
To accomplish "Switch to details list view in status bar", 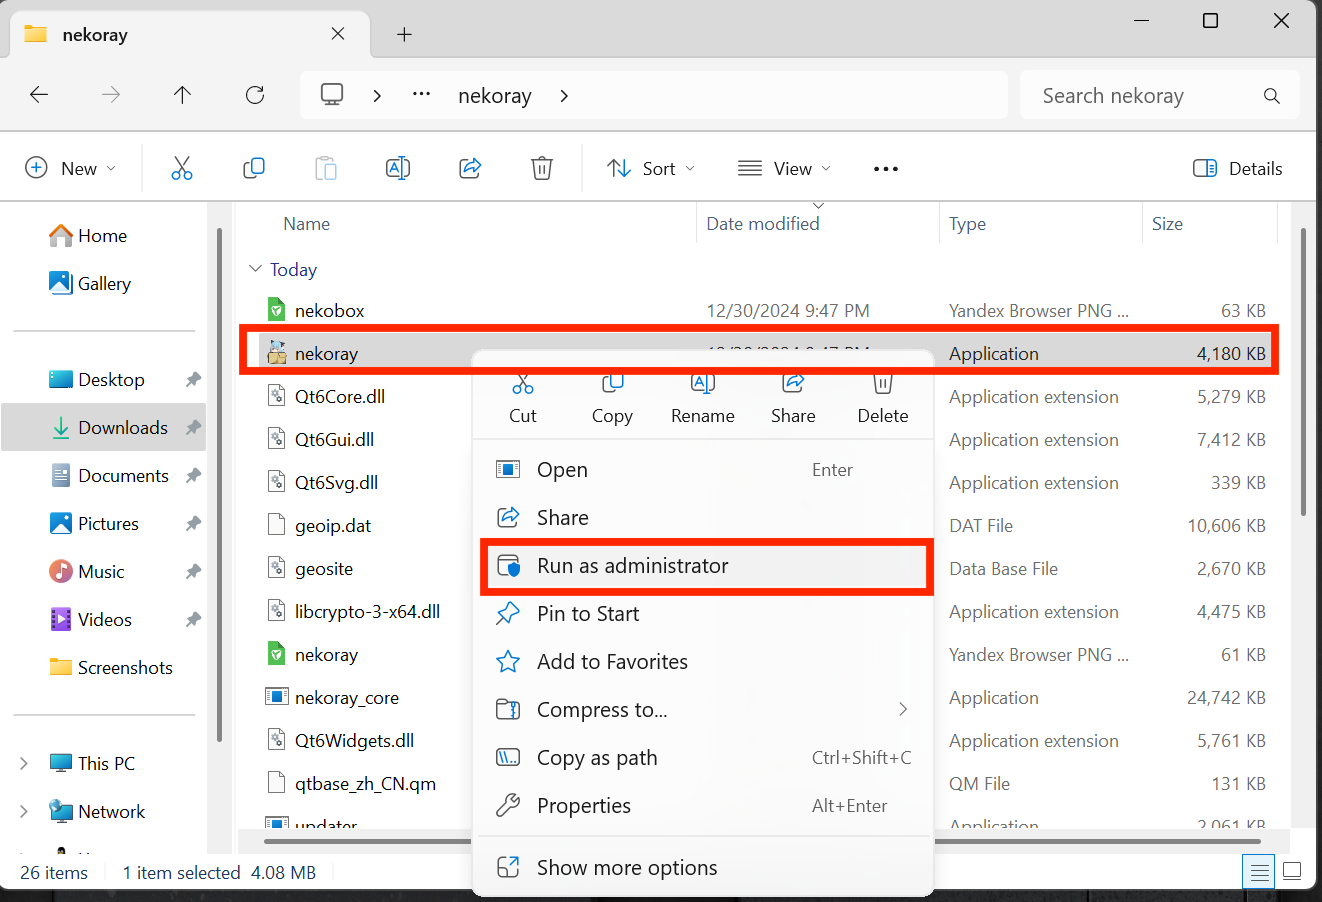I will (1259, 871).
